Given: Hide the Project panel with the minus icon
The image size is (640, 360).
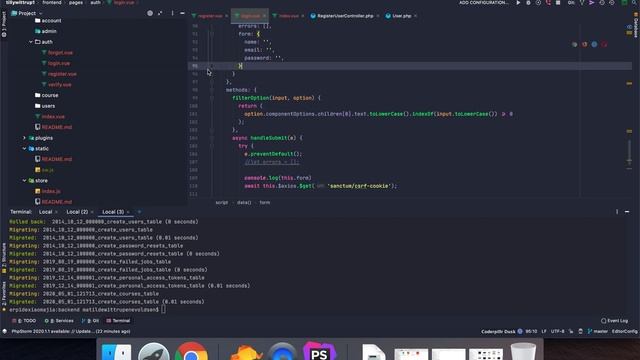Looking at the screenshot, I should (x=182, y=13).
